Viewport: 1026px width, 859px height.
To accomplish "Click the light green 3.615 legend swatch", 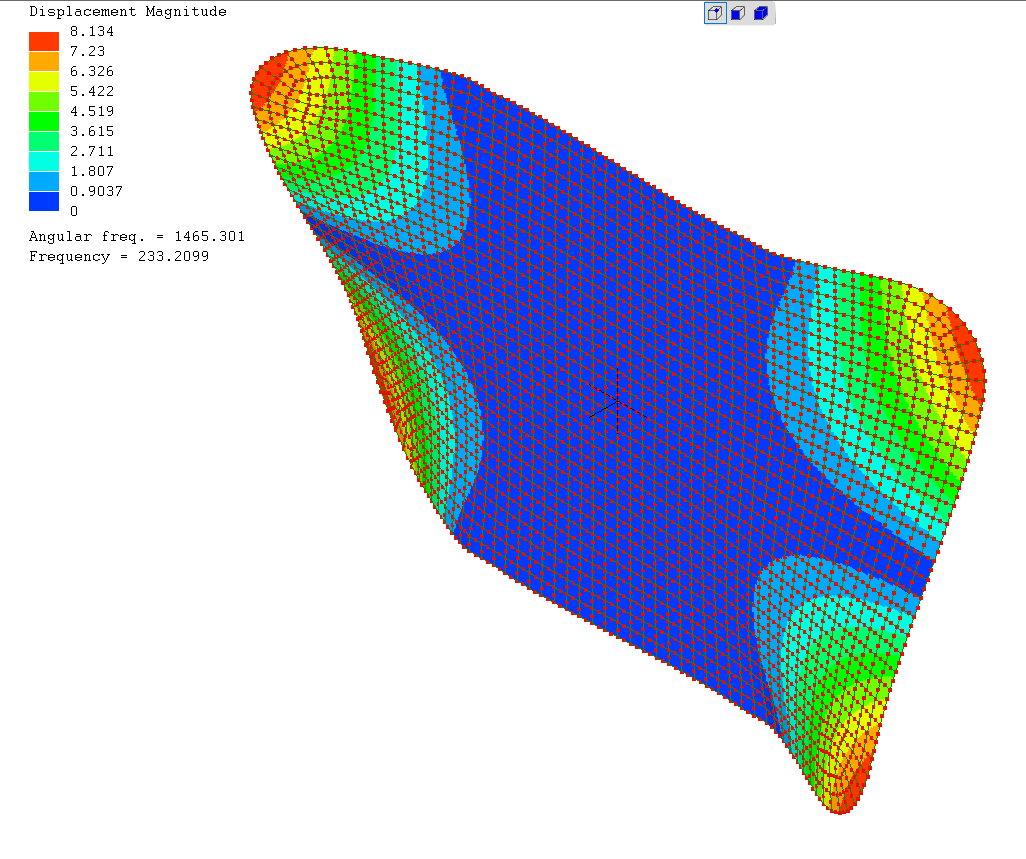I will [x=44, y=141].
